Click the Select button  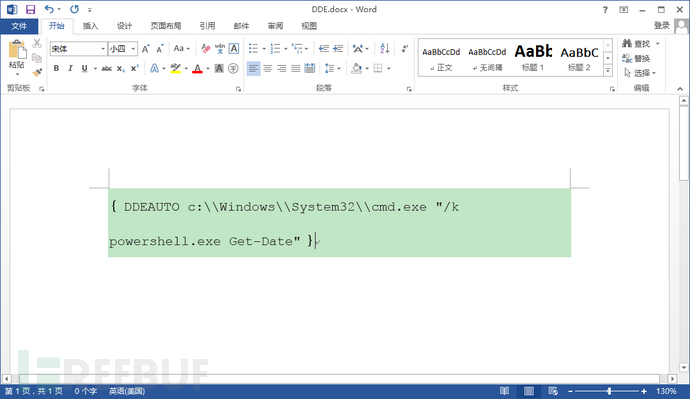(x=640, y=73)
